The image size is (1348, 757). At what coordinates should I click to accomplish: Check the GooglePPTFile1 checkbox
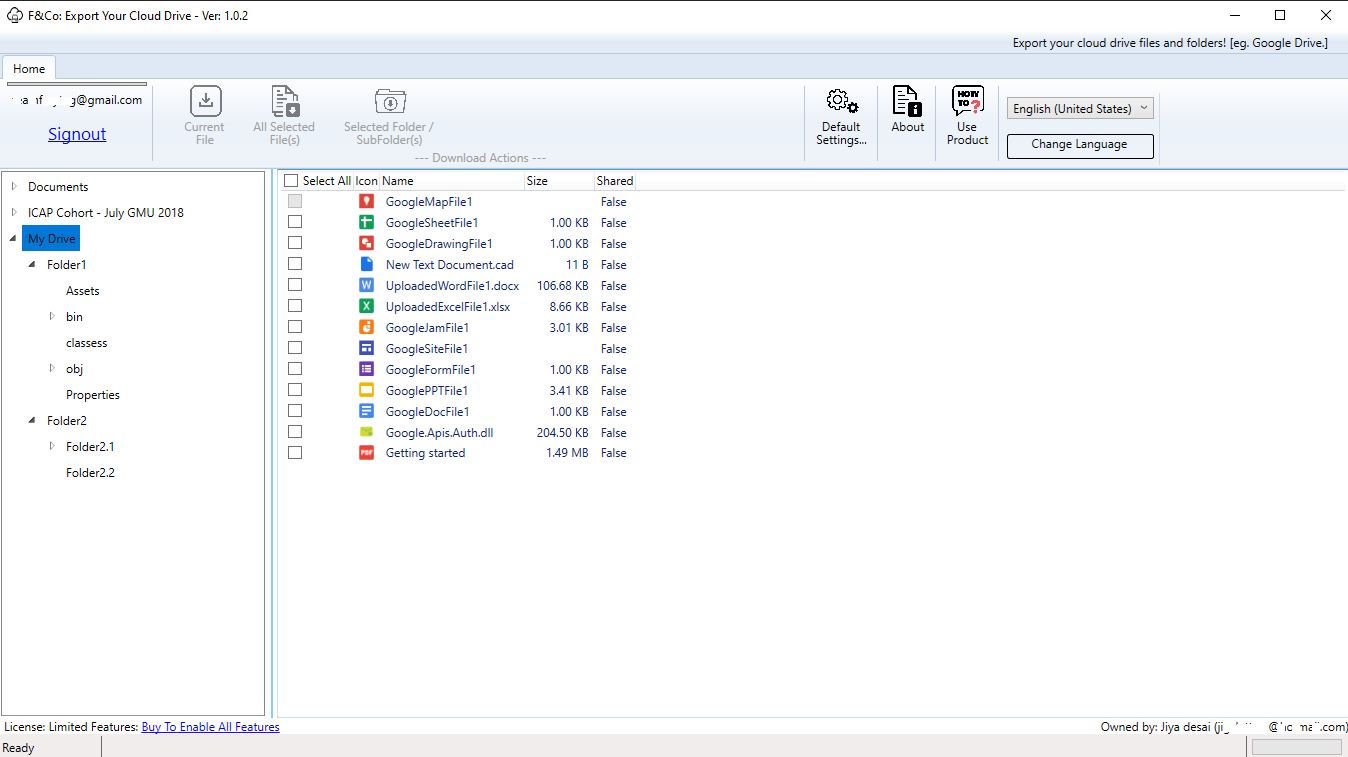click(295, 390)
